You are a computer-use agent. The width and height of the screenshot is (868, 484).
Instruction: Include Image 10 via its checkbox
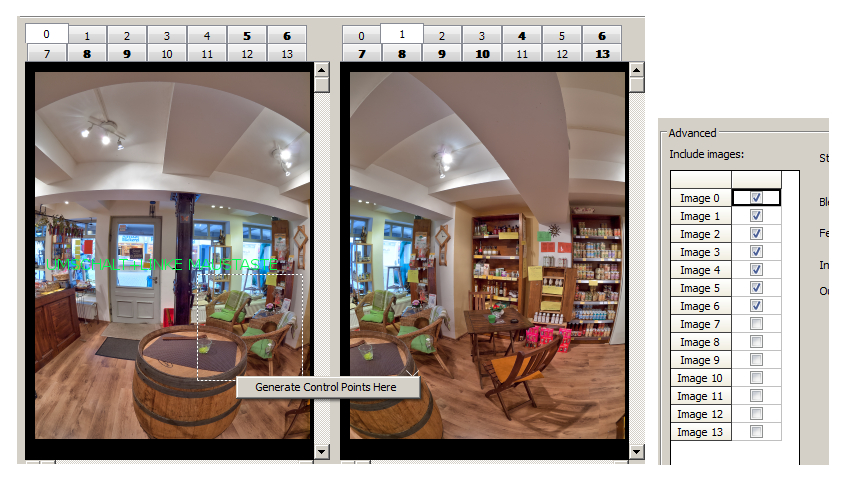(x=756, y=378)
